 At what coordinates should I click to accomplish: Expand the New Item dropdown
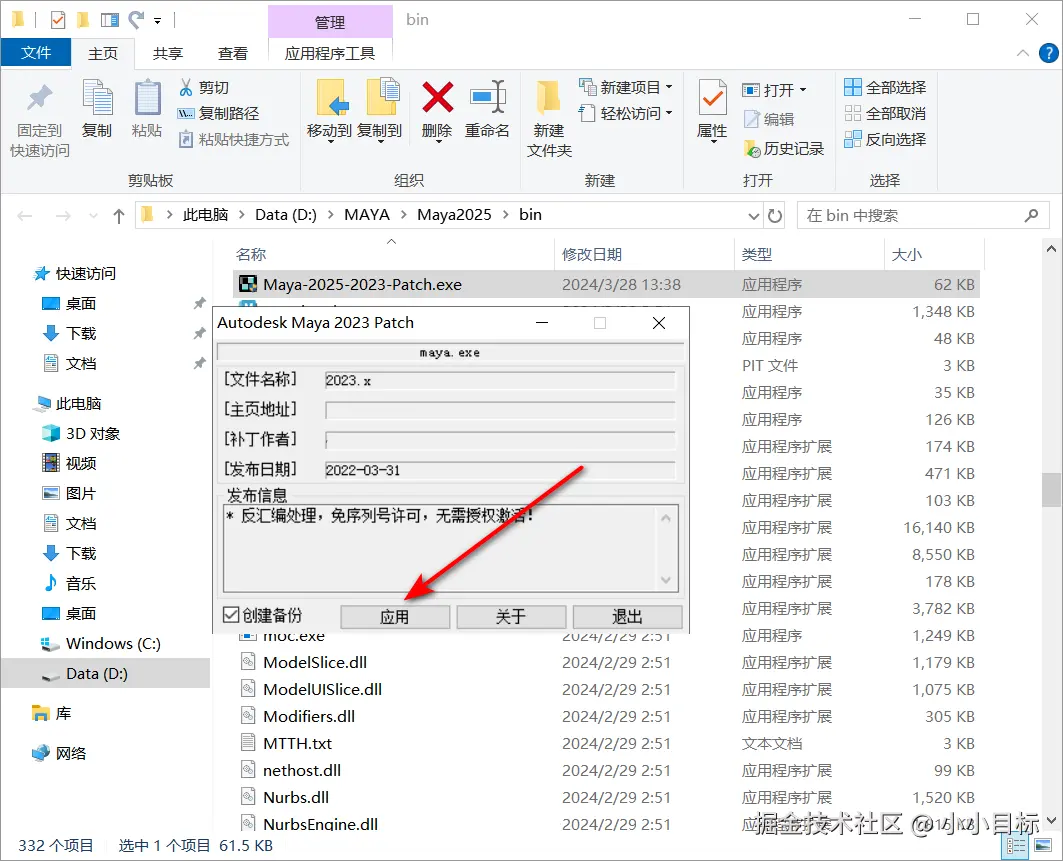(669, 87)
